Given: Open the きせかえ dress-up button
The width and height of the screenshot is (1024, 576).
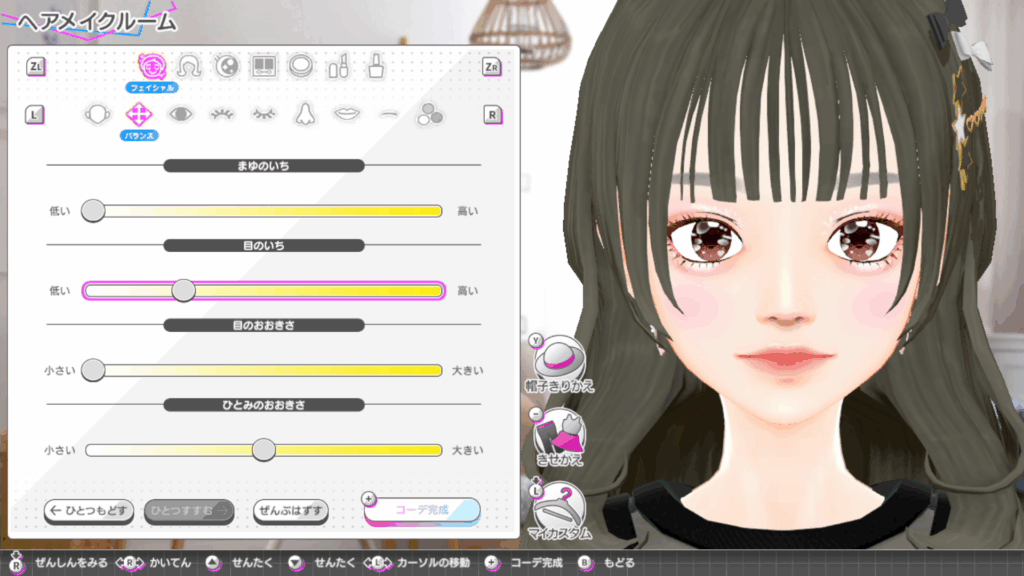Looking at the screenshot, I should (x=562, y=433).
